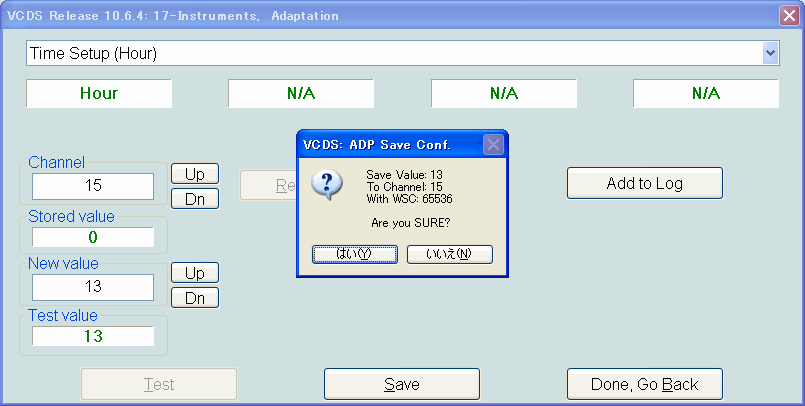Click the Test value field showing 13

pos(93,336)
